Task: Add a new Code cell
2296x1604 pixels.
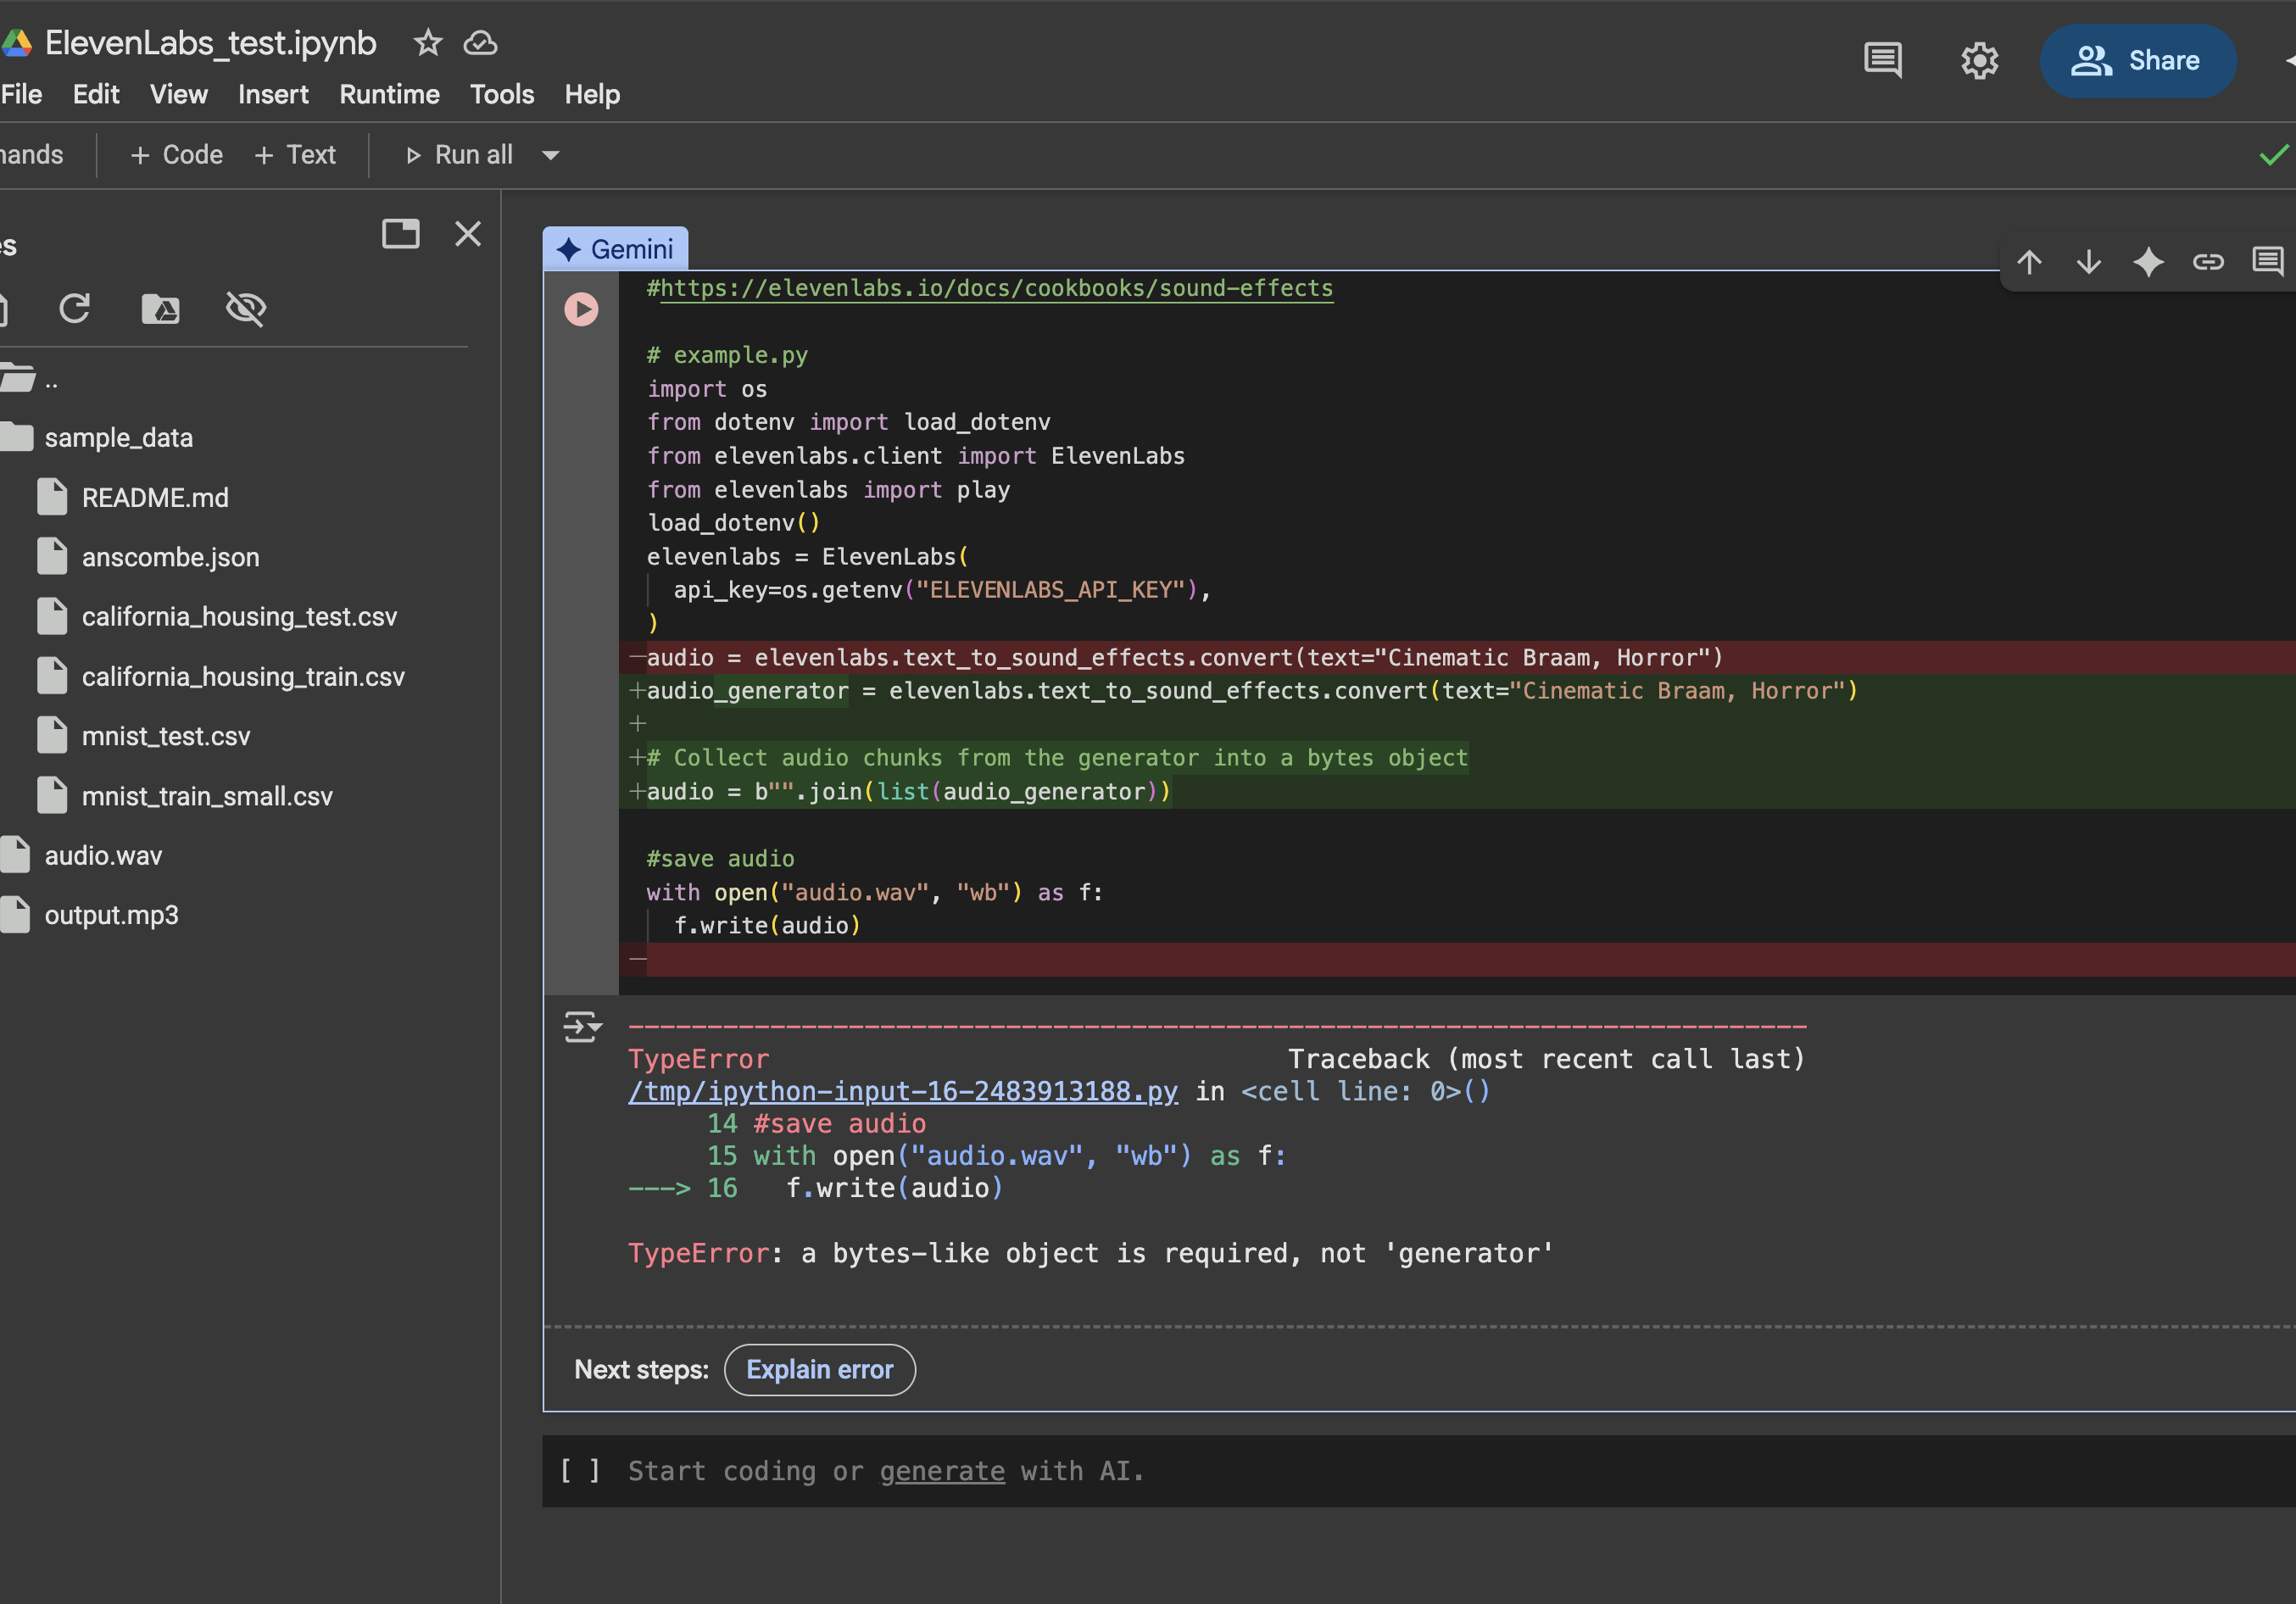Action: click(x=177, y=155)
